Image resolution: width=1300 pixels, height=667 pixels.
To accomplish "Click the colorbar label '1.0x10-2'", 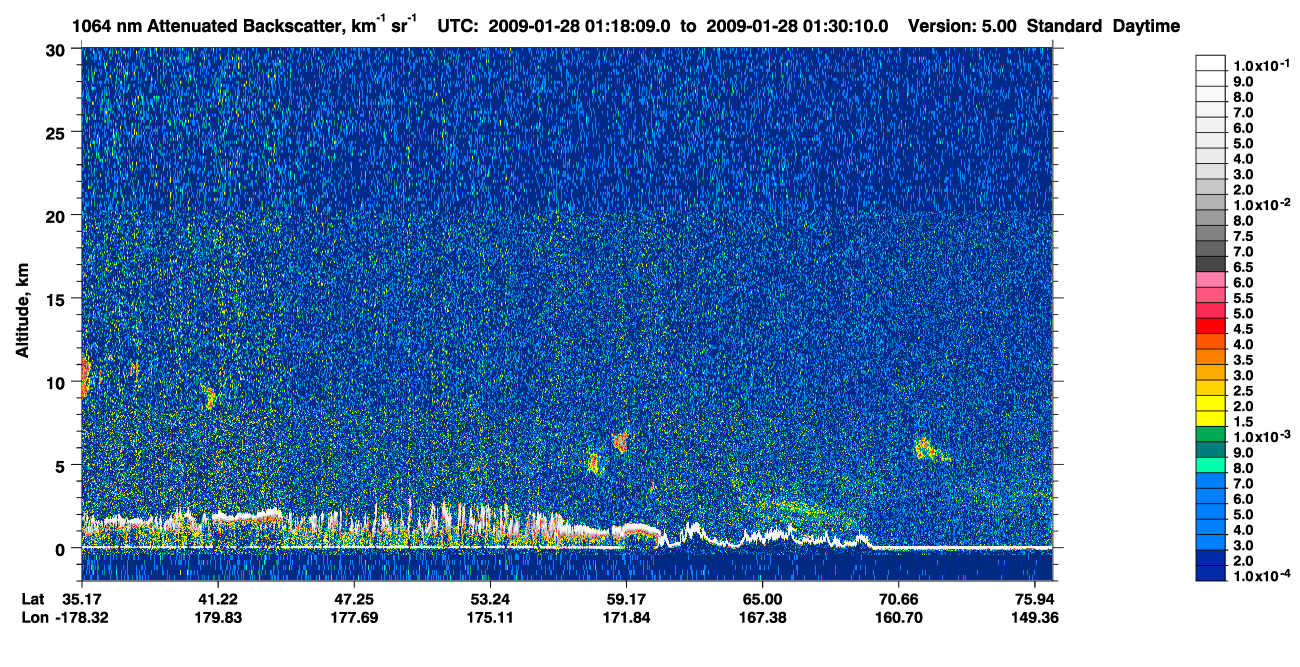I will pyautogui.click(x=1259, y=203).
